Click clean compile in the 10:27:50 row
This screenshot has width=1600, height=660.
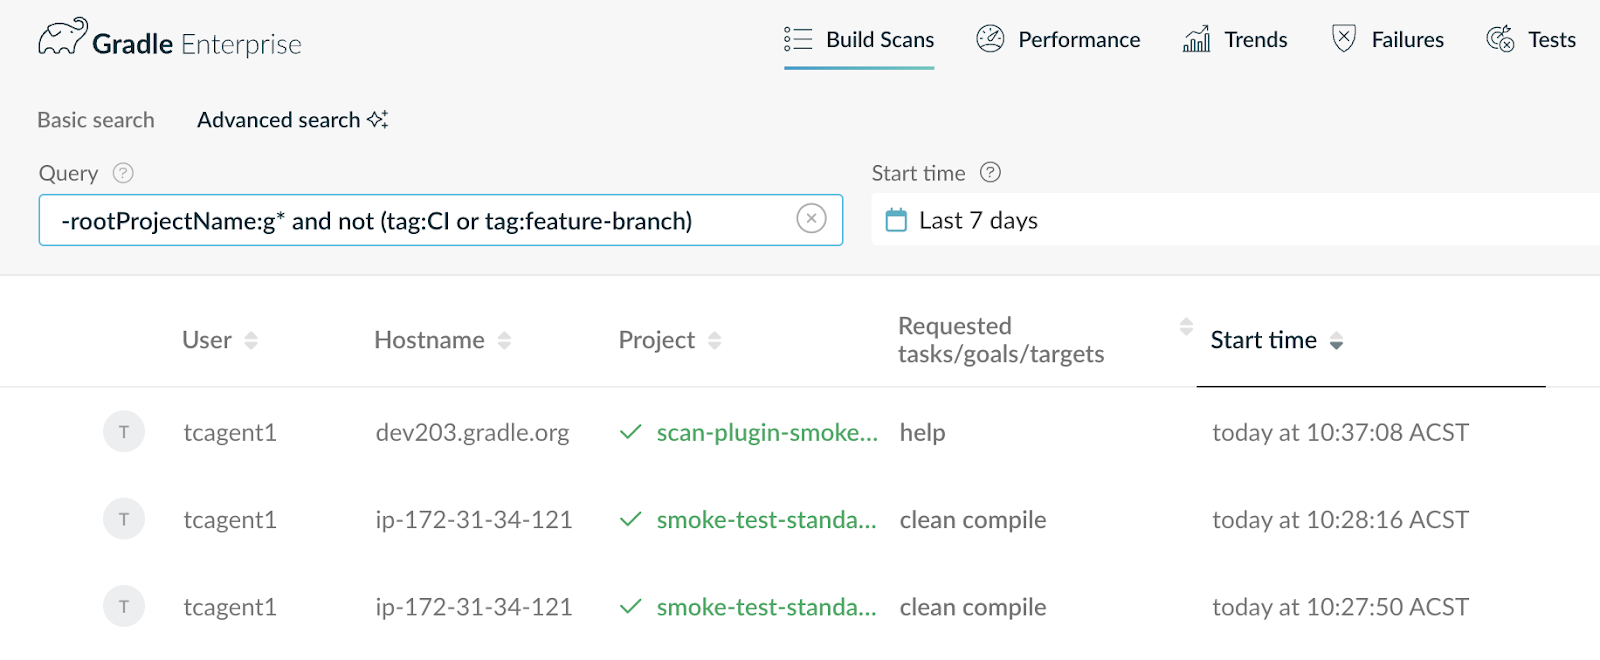pos(973,606)
